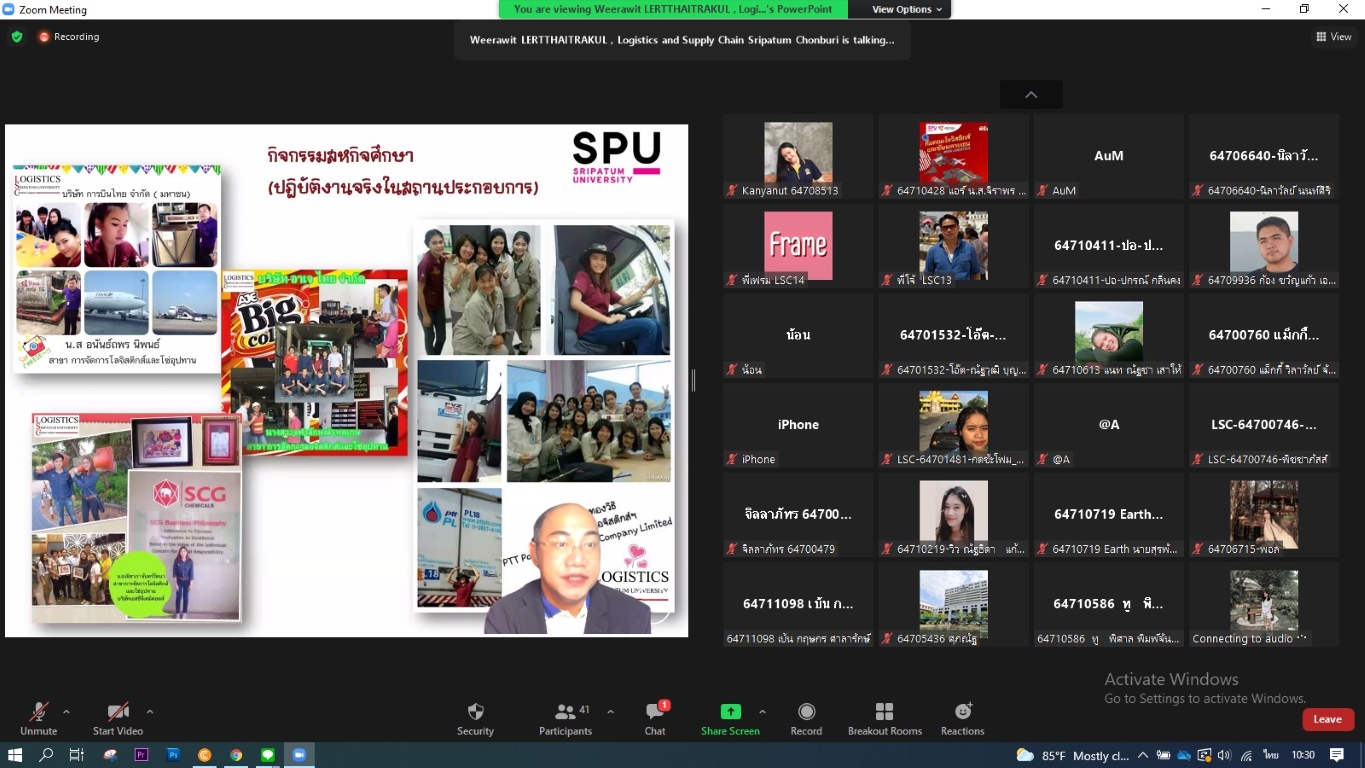The image size is (1365, 768).
Task: Start recording with Record button
Action: (806, 719)
